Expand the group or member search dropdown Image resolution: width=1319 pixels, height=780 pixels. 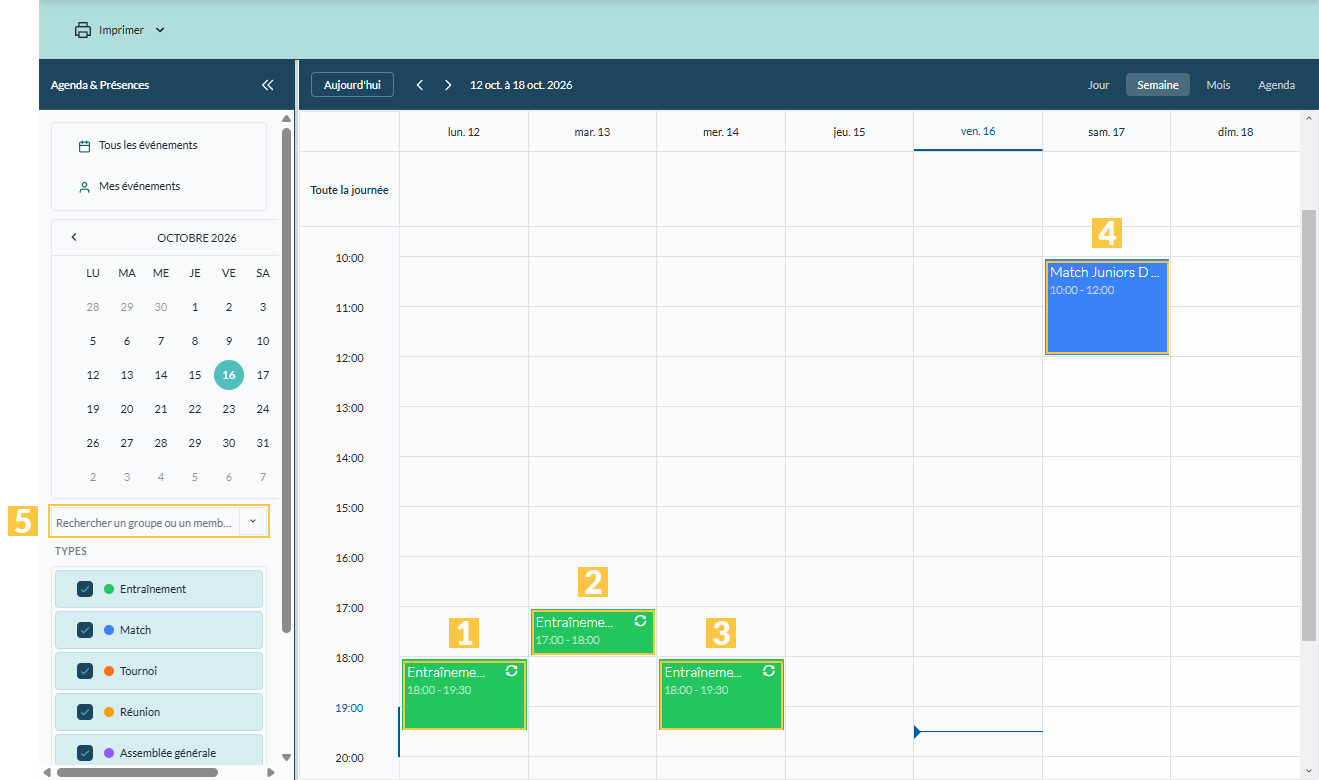(x=253, y=521)
